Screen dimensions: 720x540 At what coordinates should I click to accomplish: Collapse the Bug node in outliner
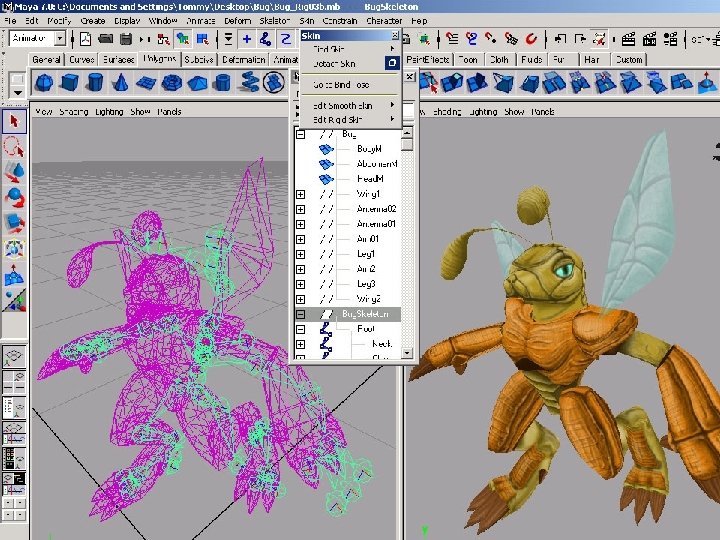click(300, 135)
